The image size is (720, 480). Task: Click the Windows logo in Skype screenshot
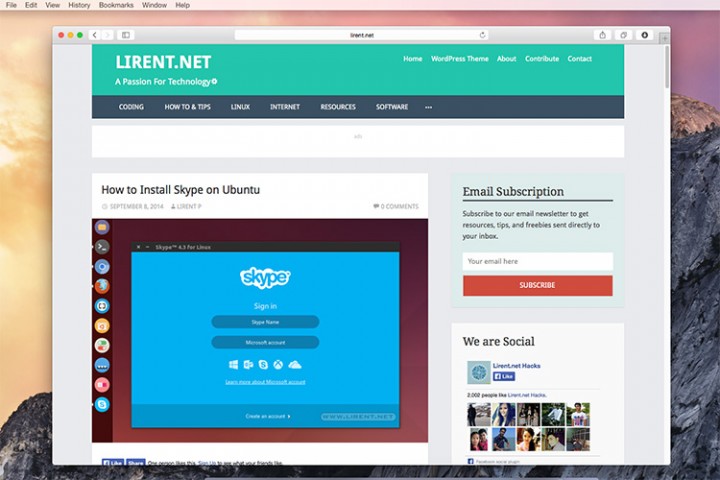click(x=233, y=365)
